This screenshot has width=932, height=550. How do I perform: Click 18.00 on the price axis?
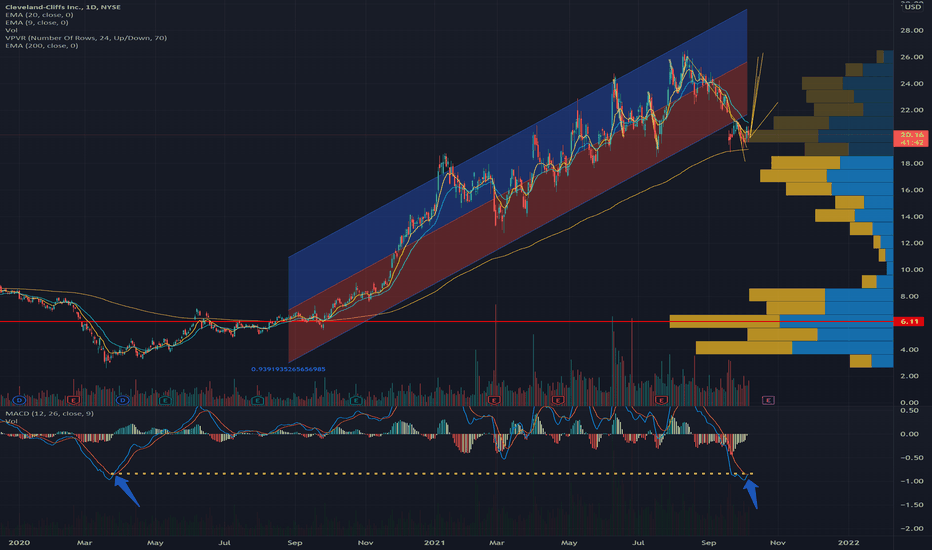click(912, 164)
